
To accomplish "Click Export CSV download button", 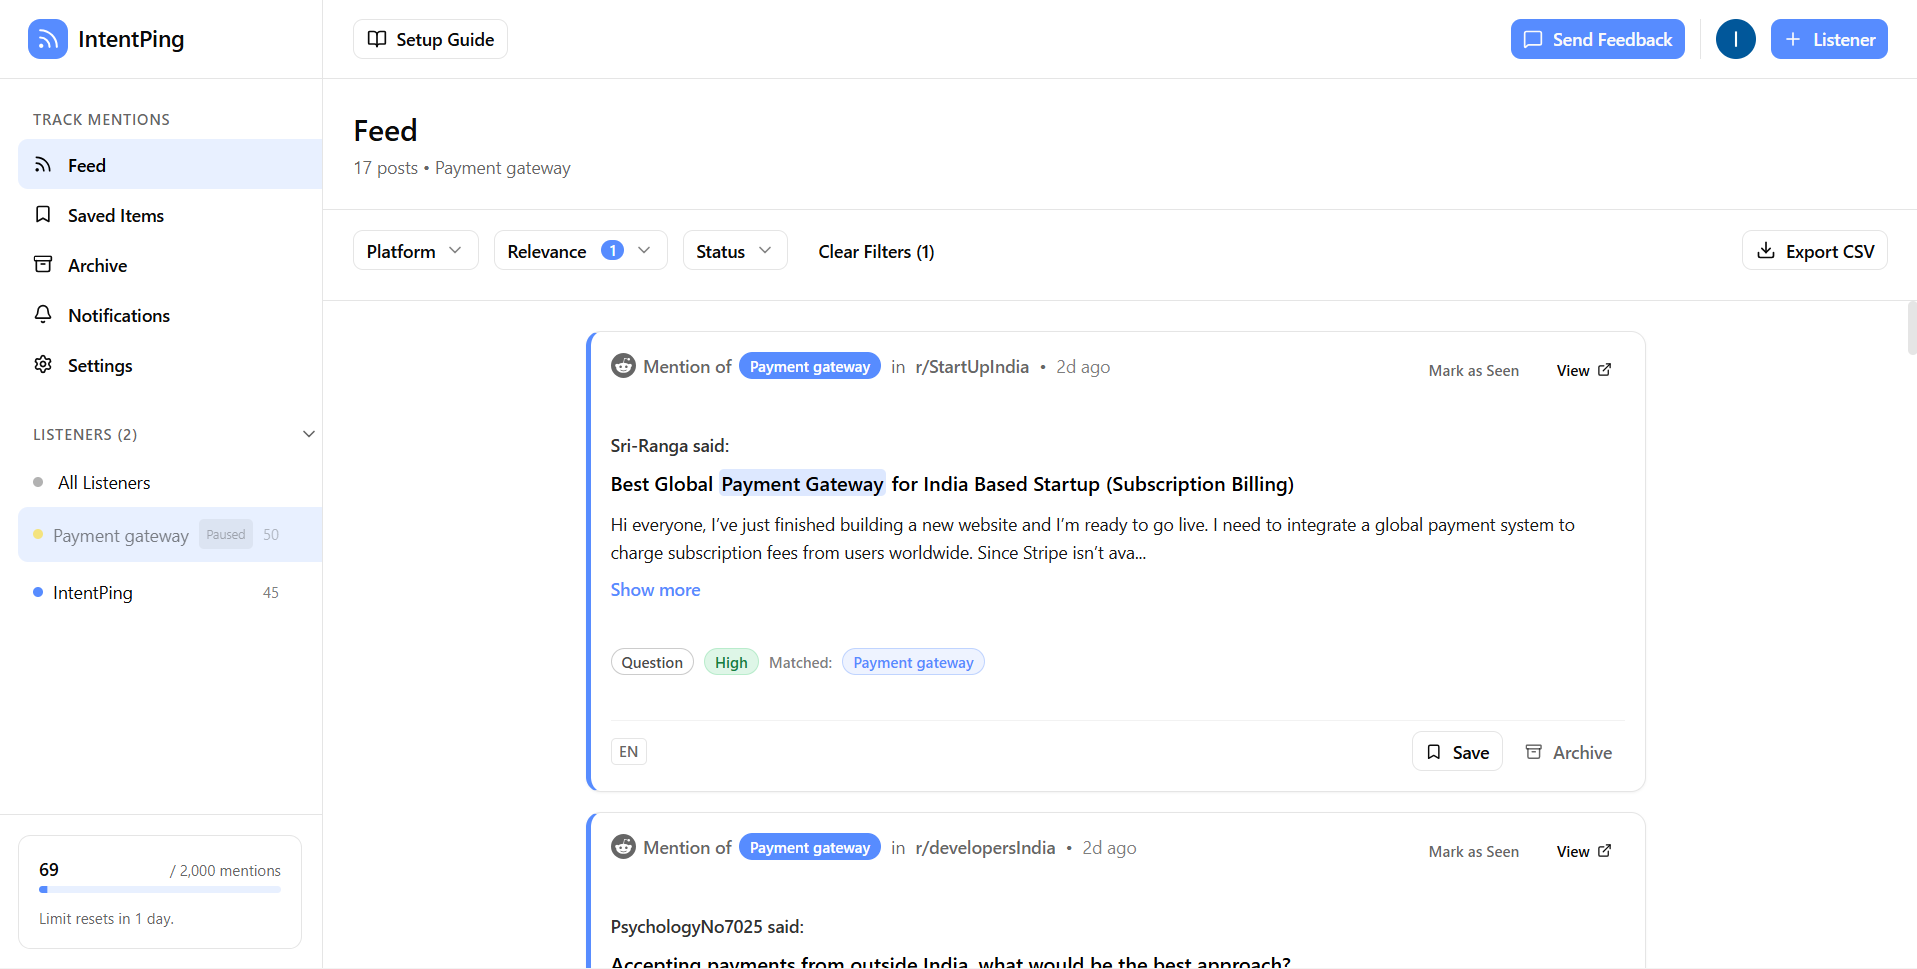I will pos(1814,251).
